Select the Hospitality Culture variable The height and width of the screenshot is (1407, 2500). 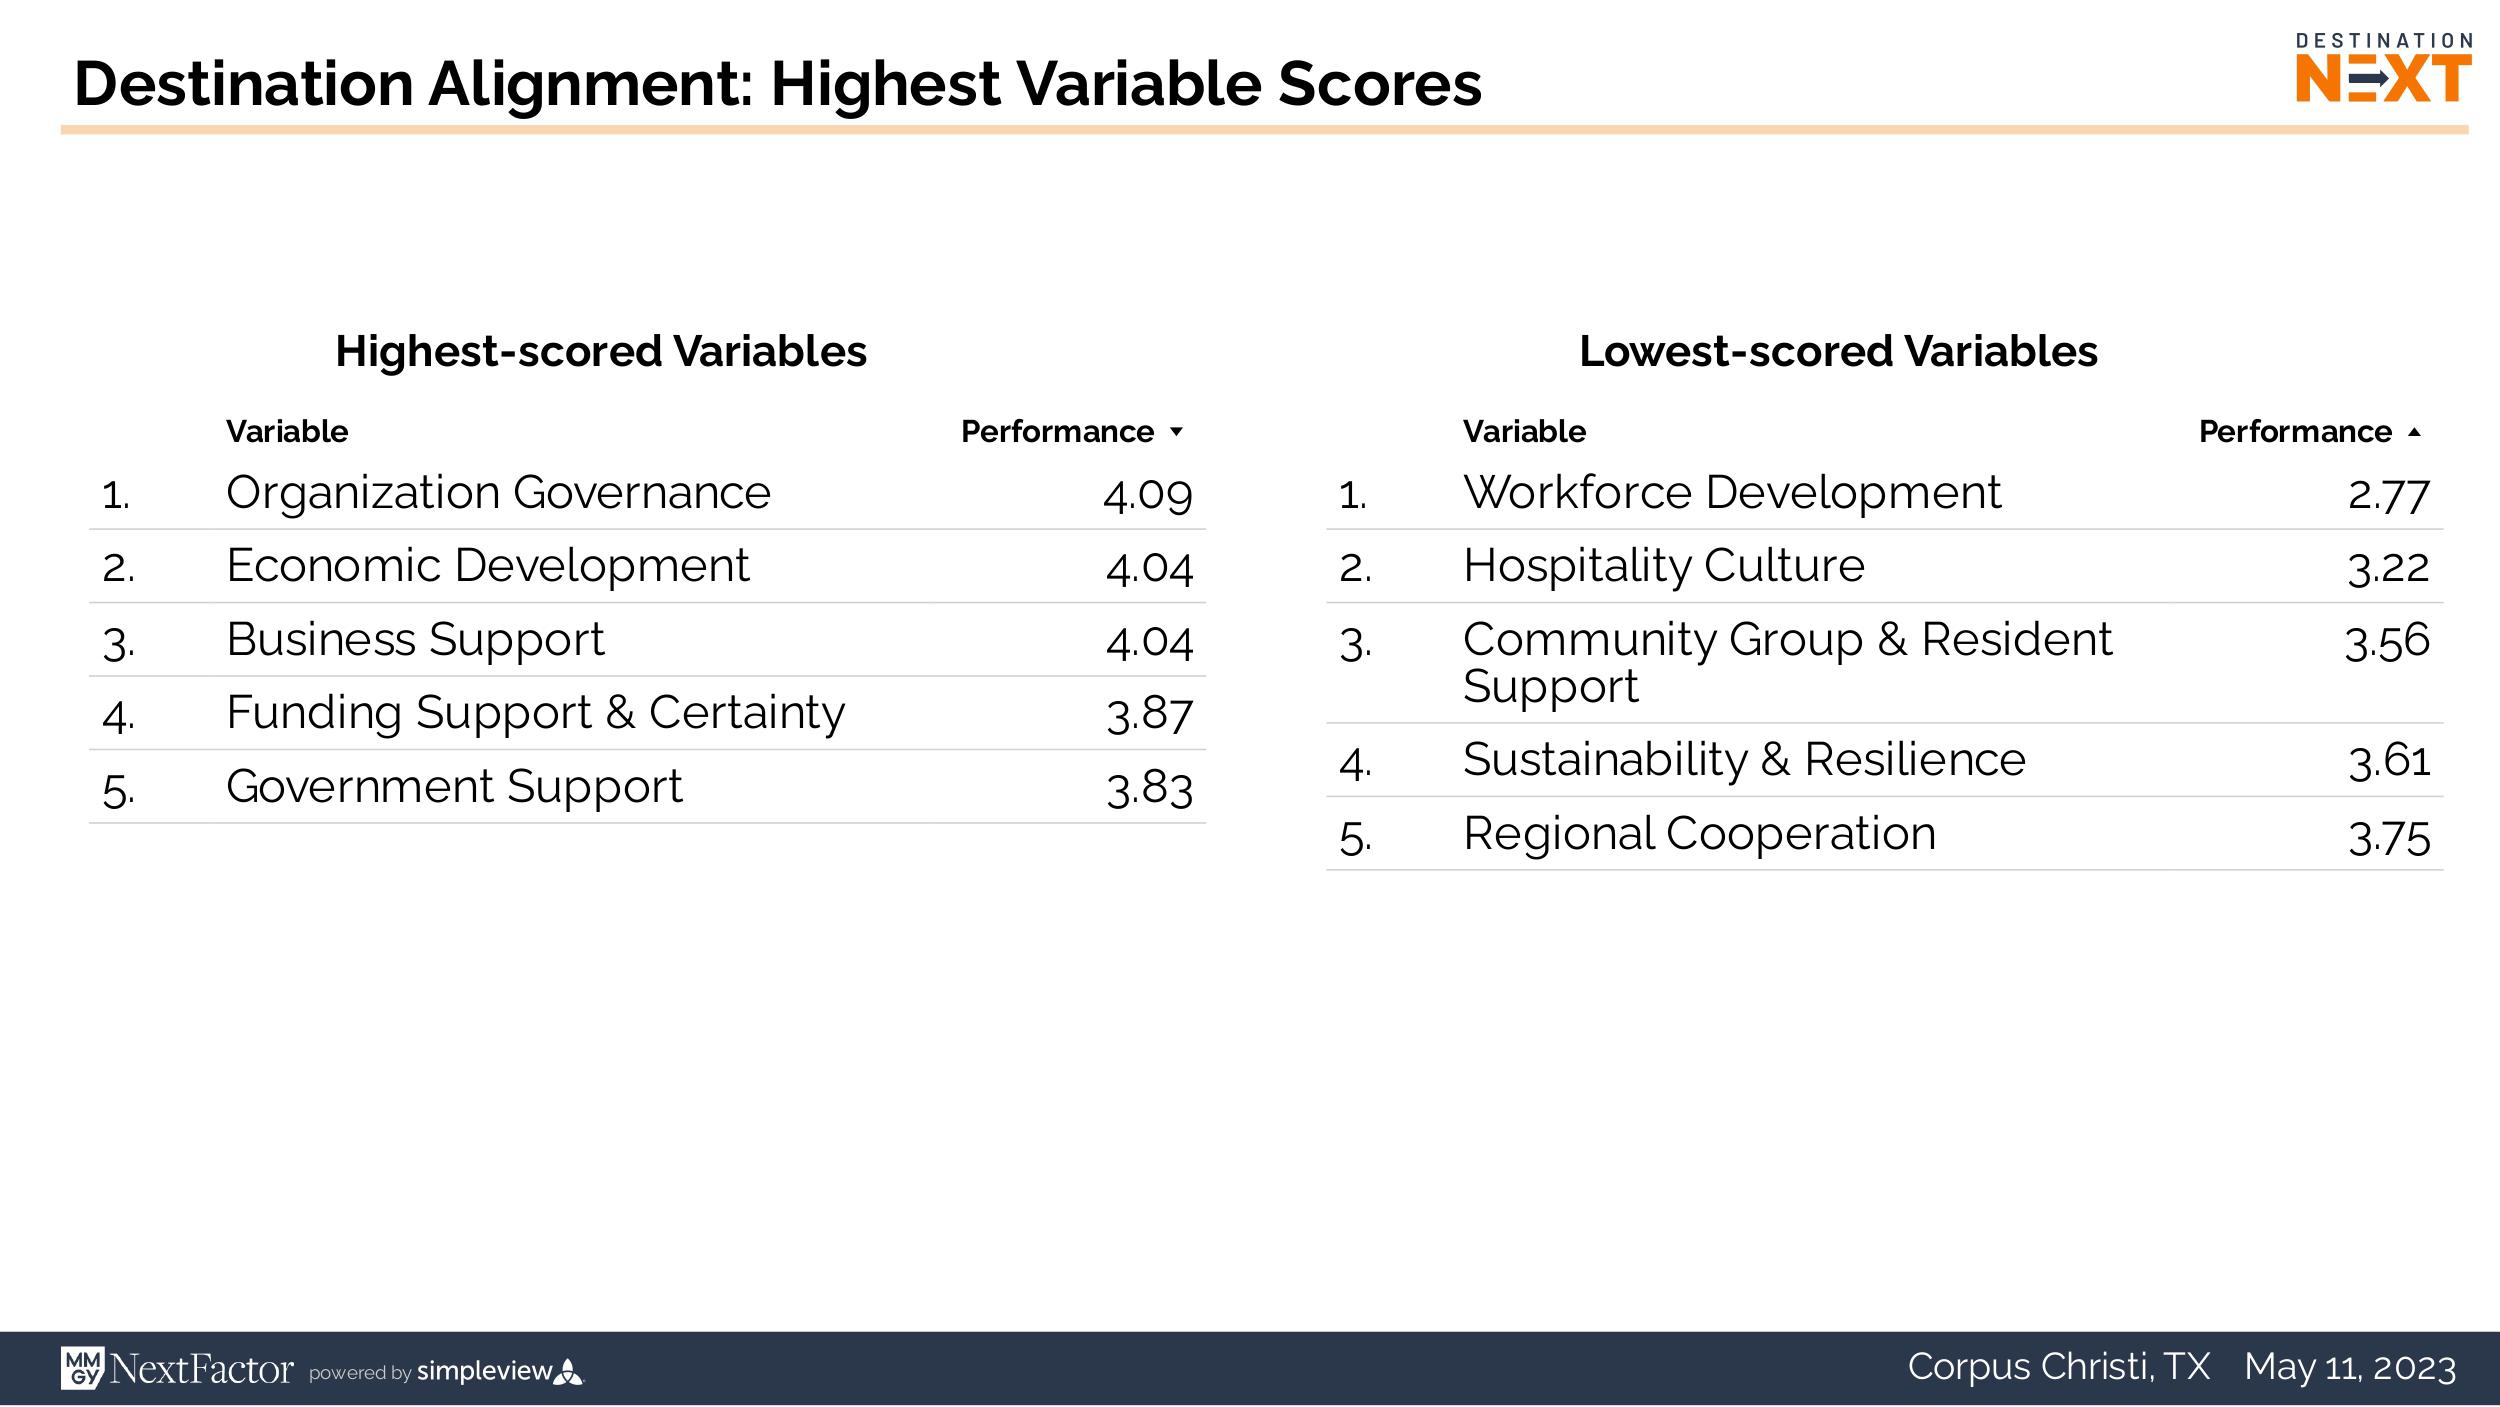point(1663,566)
